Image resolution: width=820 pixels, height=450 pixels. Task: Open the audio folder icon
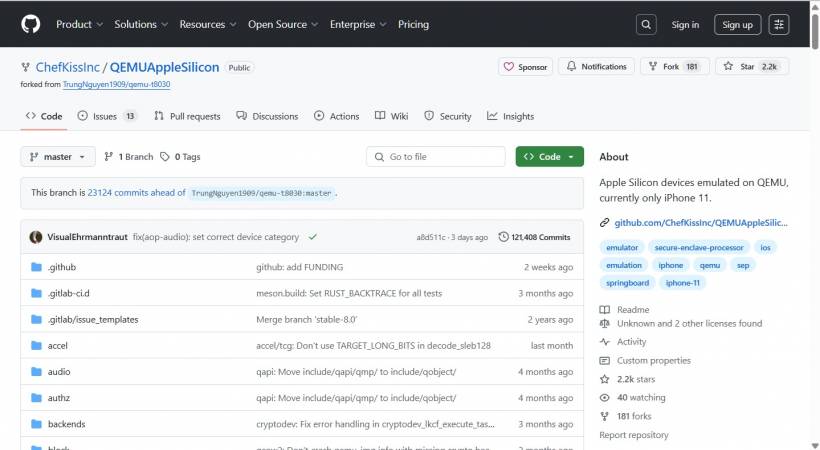point(36,372)
